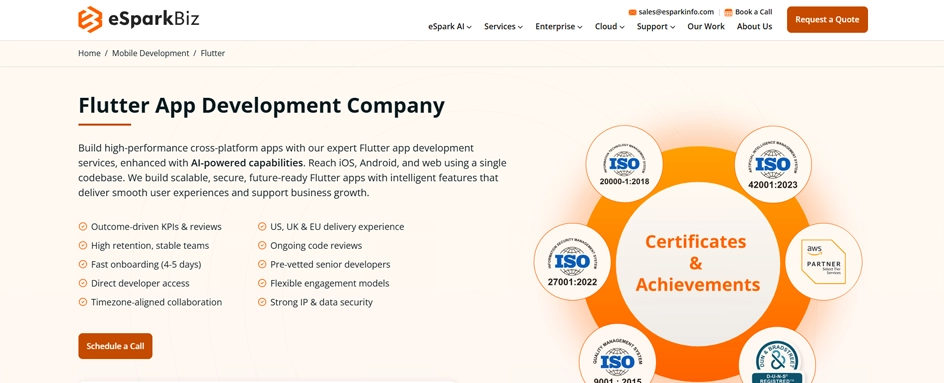
Task: Click the text Flexible engagement models
Action: 330,283
